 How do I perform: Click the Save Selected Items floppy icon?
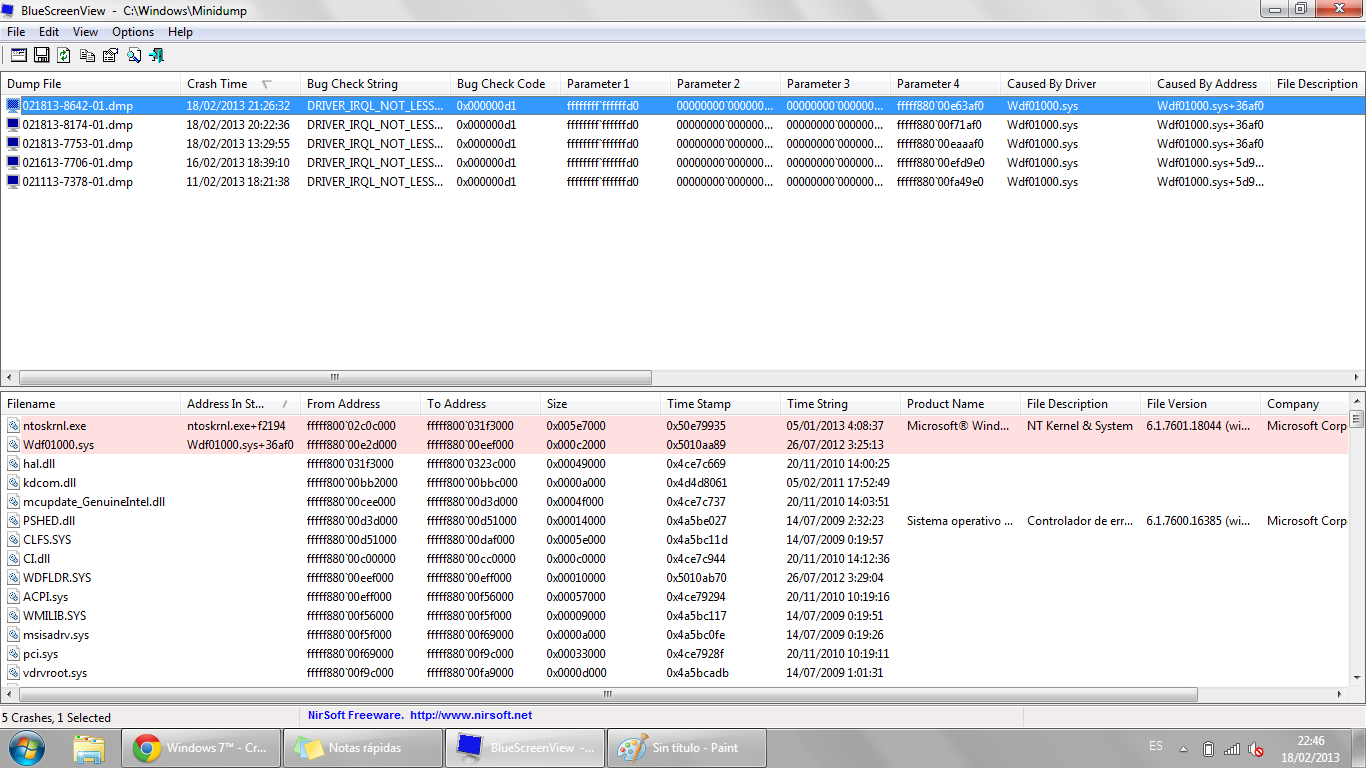(42, 55)
